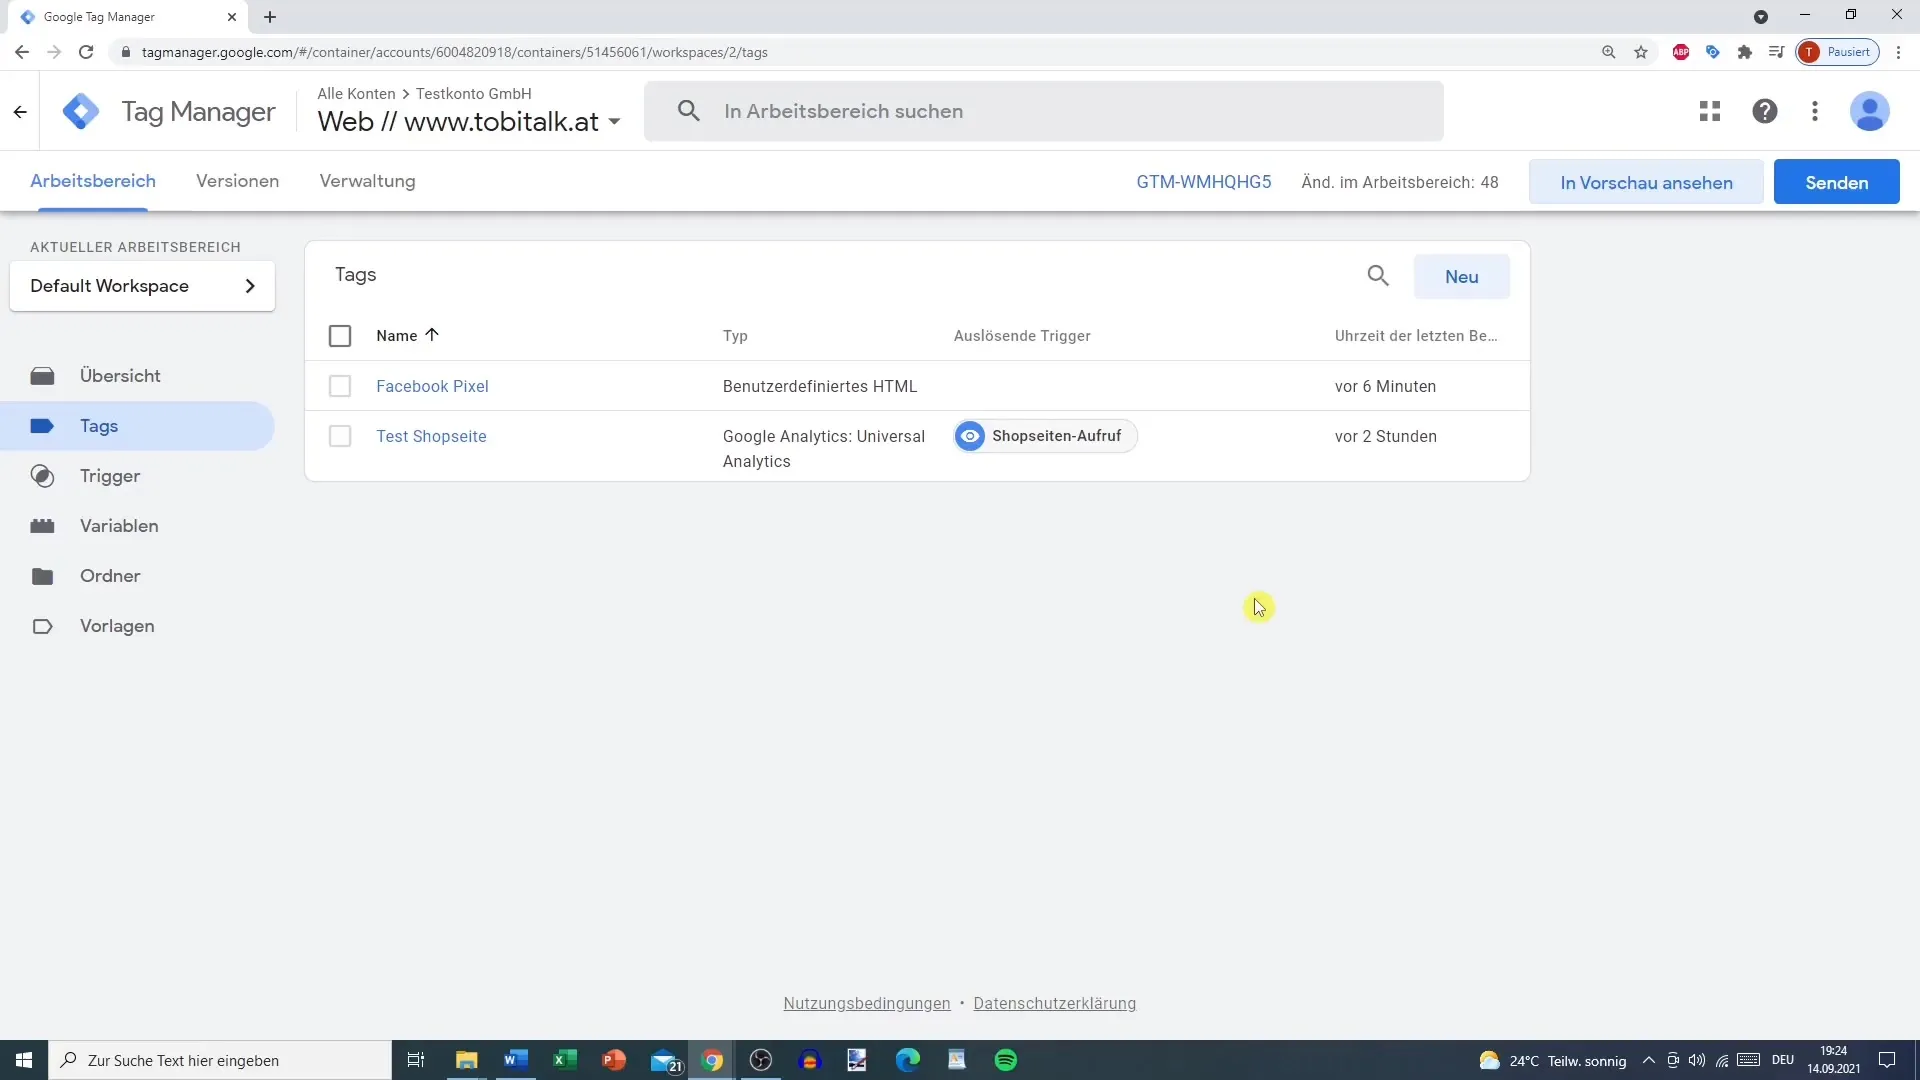Click the Tag Manager home icon
The height and width of the screenshot is (1080, 1920).
tap(80, 111)
